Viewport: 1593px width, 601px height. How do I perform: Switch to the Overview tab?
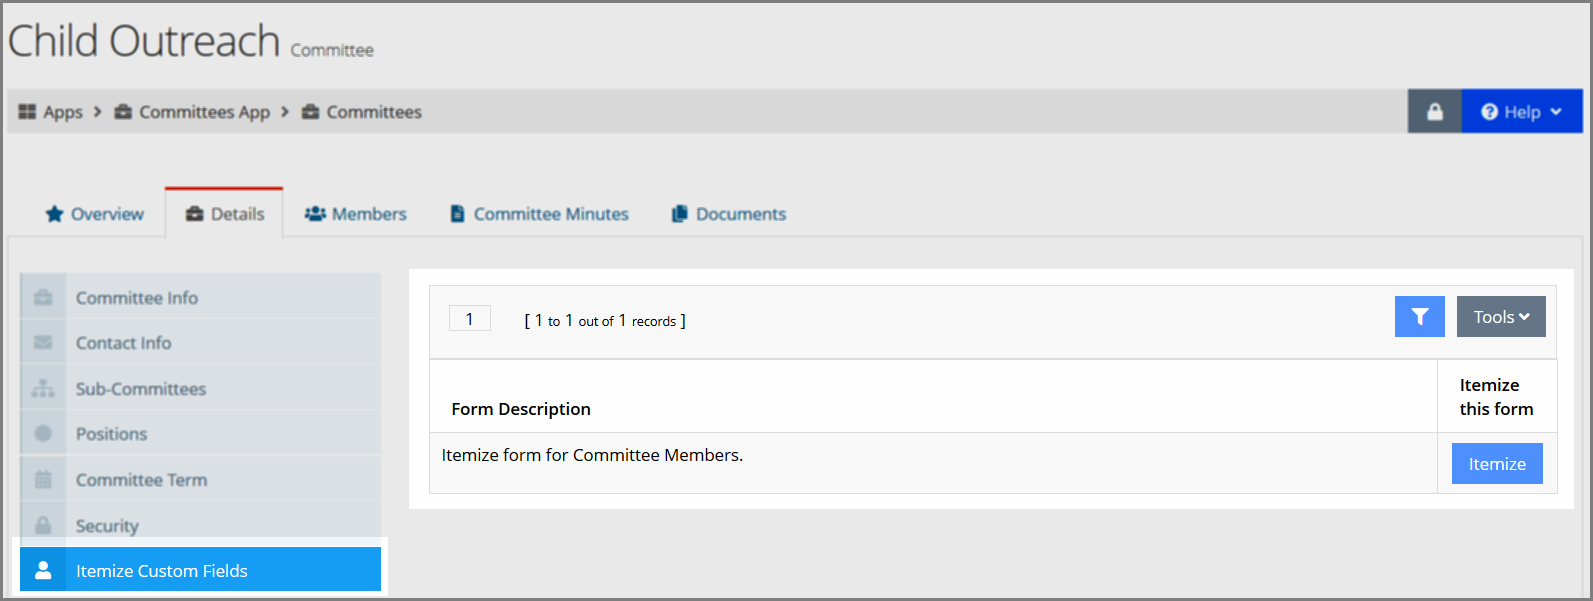95,214
